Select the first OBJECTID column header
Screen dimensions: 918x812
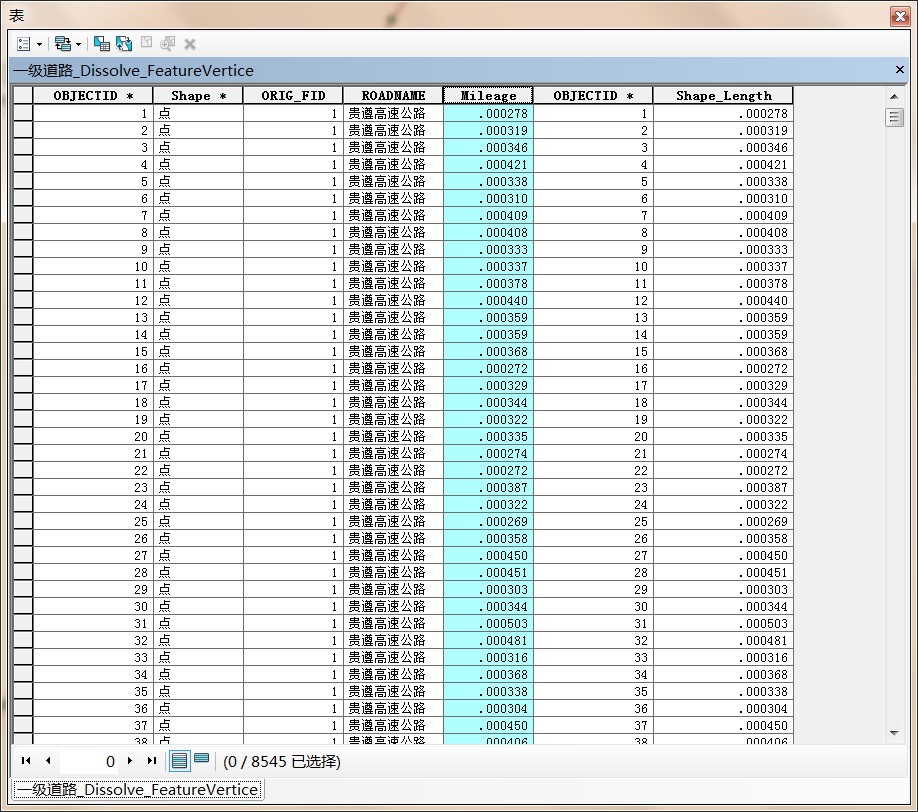[x=93, y=95]
